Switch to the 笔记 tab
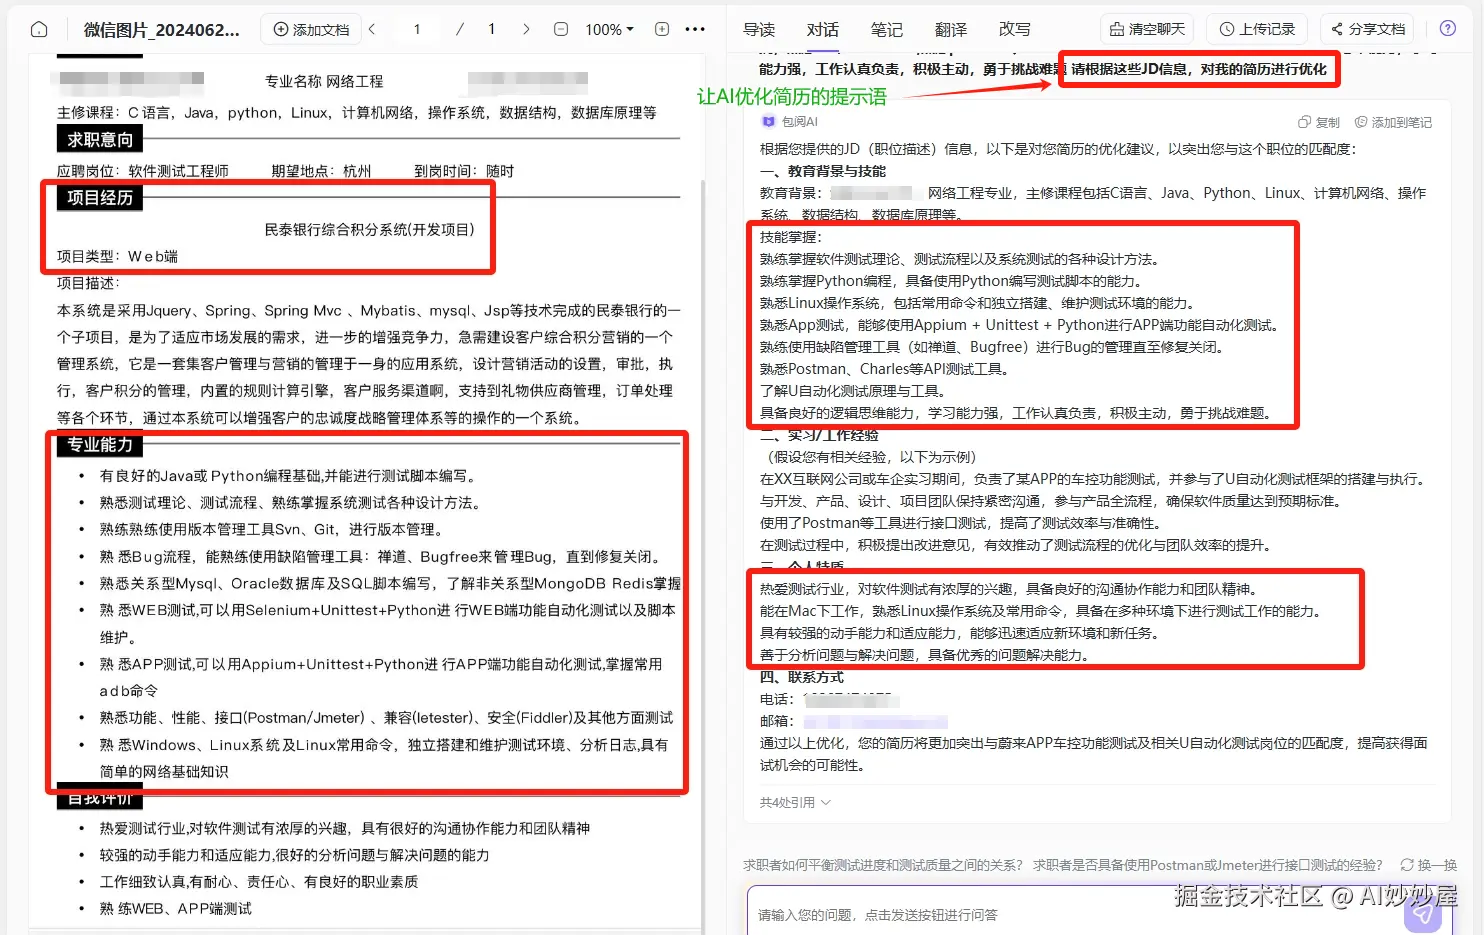 point(887,29)
